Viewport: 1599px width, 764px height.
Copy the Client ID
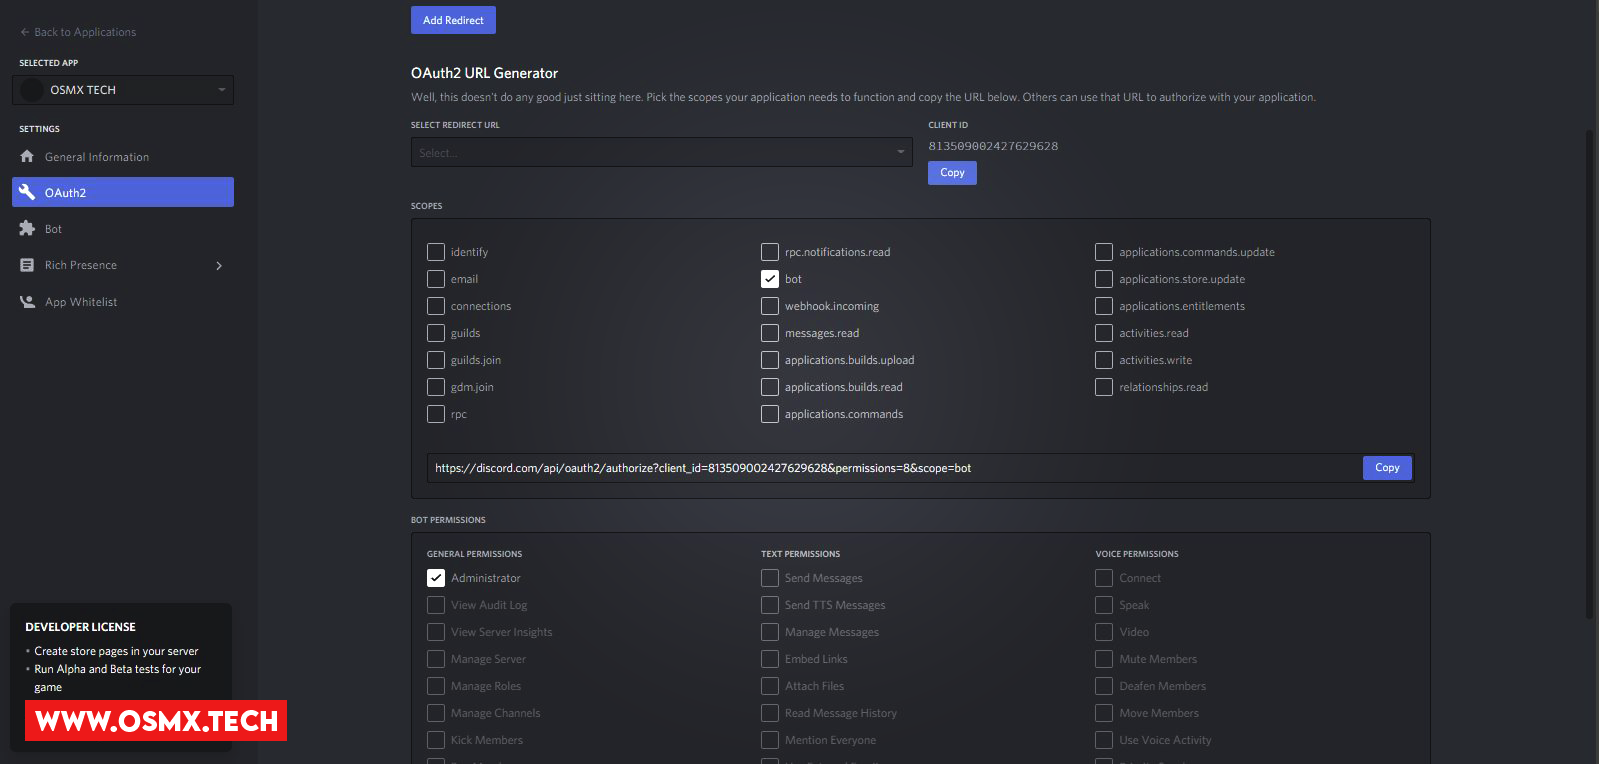click(952, 173)
